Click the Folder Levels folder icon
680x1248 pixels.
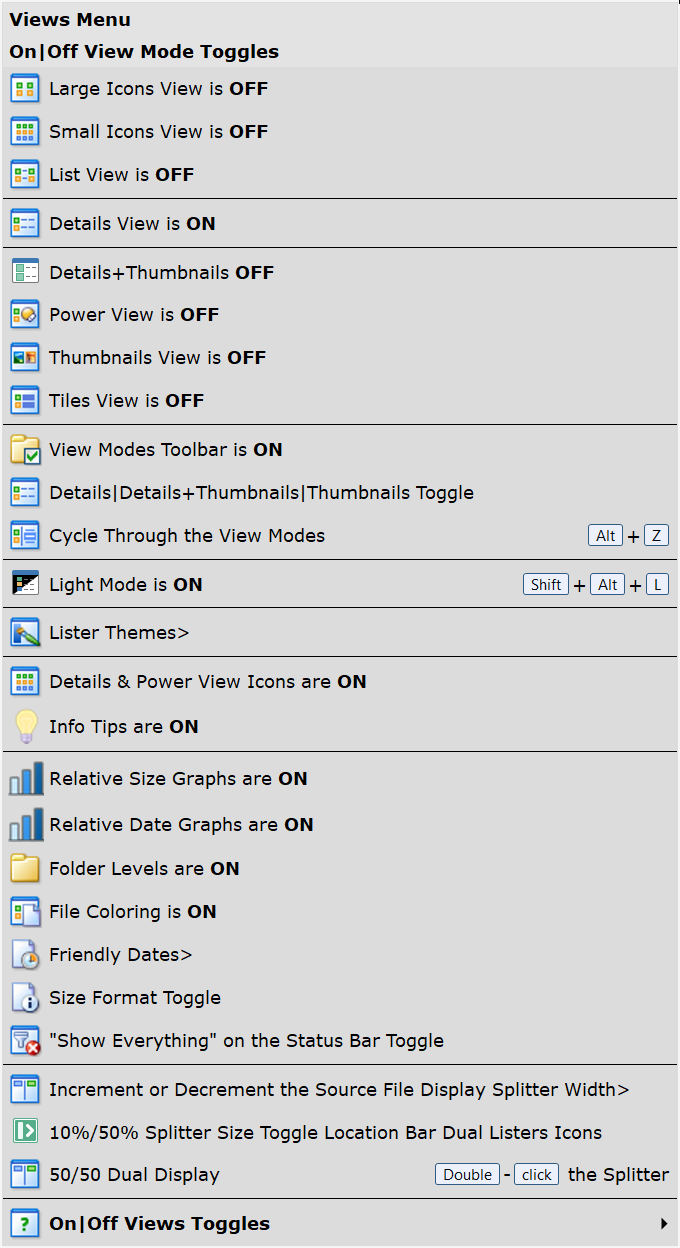pyautogui.click(x=25, y=868)
